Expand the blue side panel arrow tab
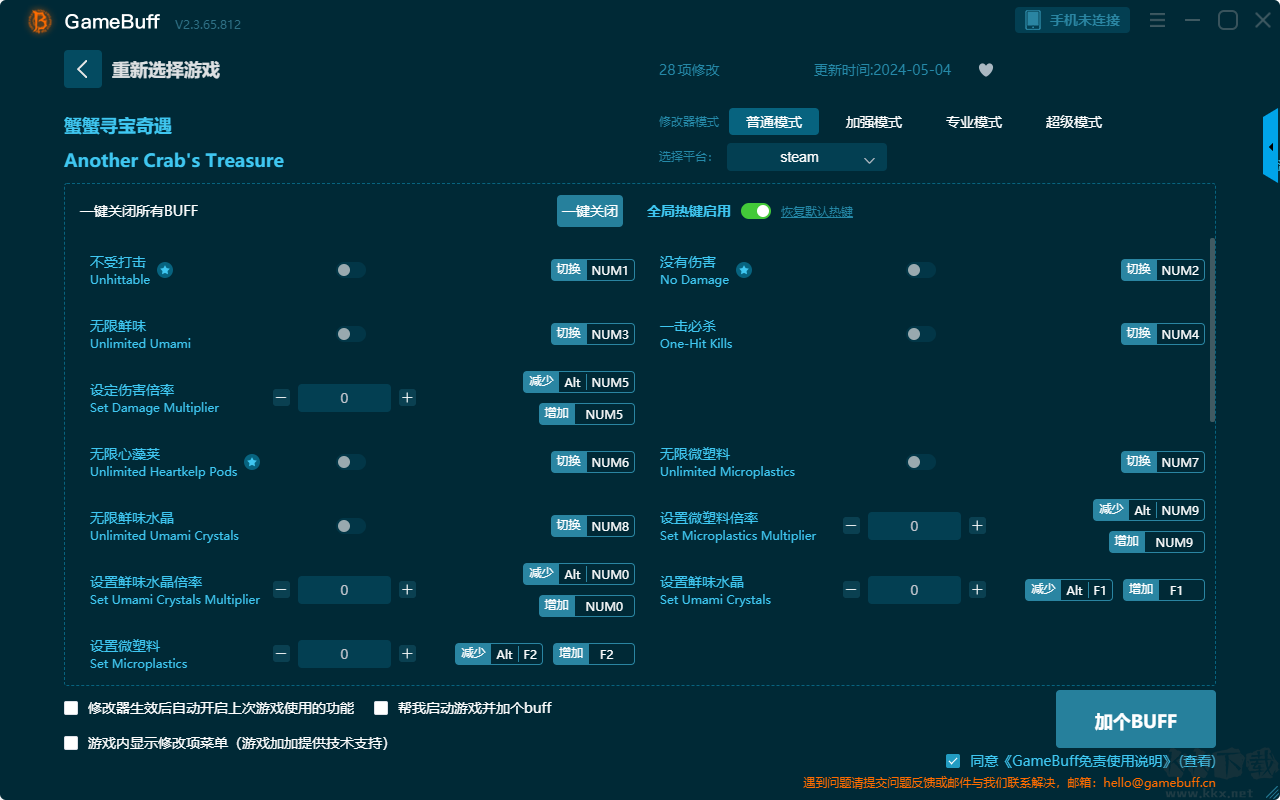This screenshot has width=1280, height=800. 1271,146
